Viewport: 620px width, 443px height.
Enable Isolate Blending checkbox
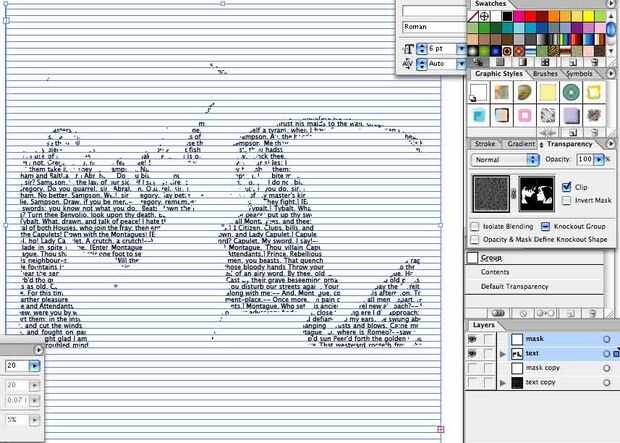(x=475, y=227)
